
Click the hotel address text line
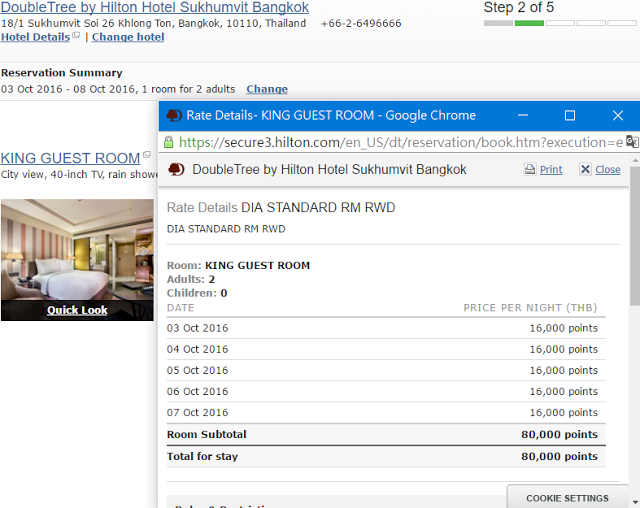(153, 23)
